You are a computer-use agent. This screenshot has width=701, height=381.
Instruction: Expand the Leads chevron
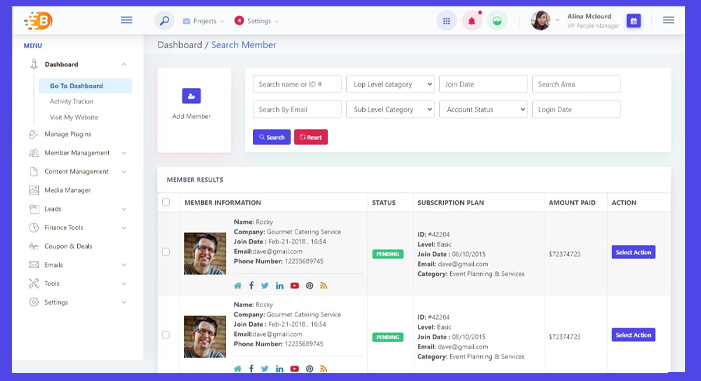pos(124,209)
